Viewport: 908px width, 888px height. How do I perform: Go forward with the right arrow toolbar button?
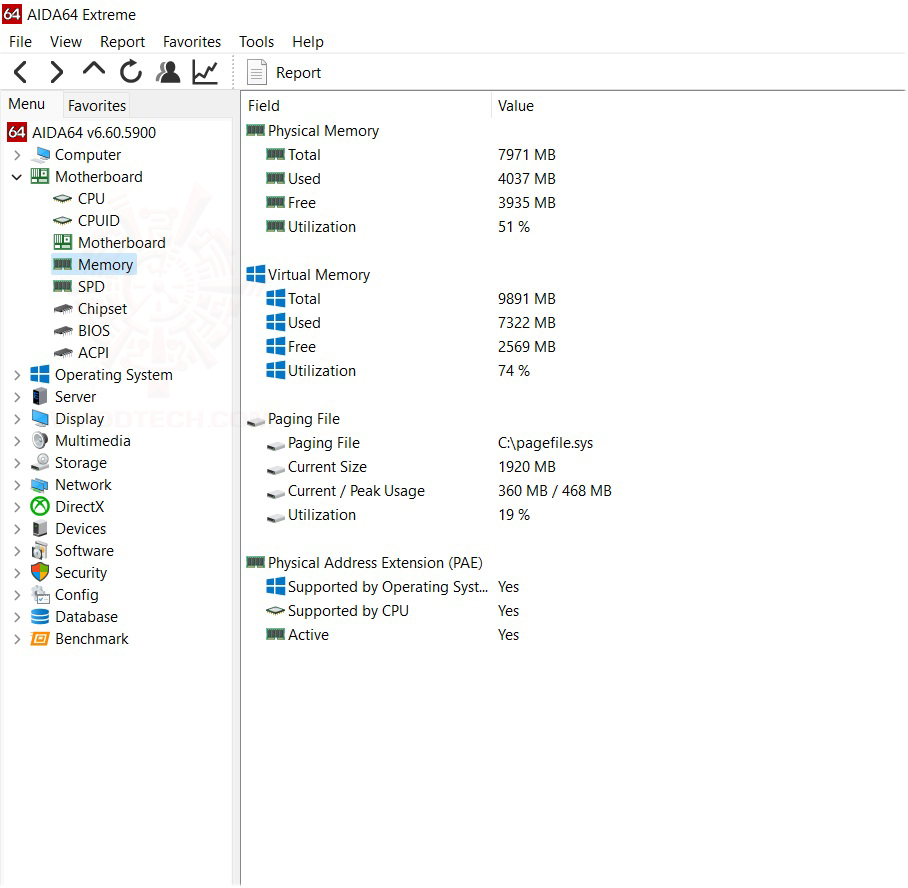click(x=56, y=72)
